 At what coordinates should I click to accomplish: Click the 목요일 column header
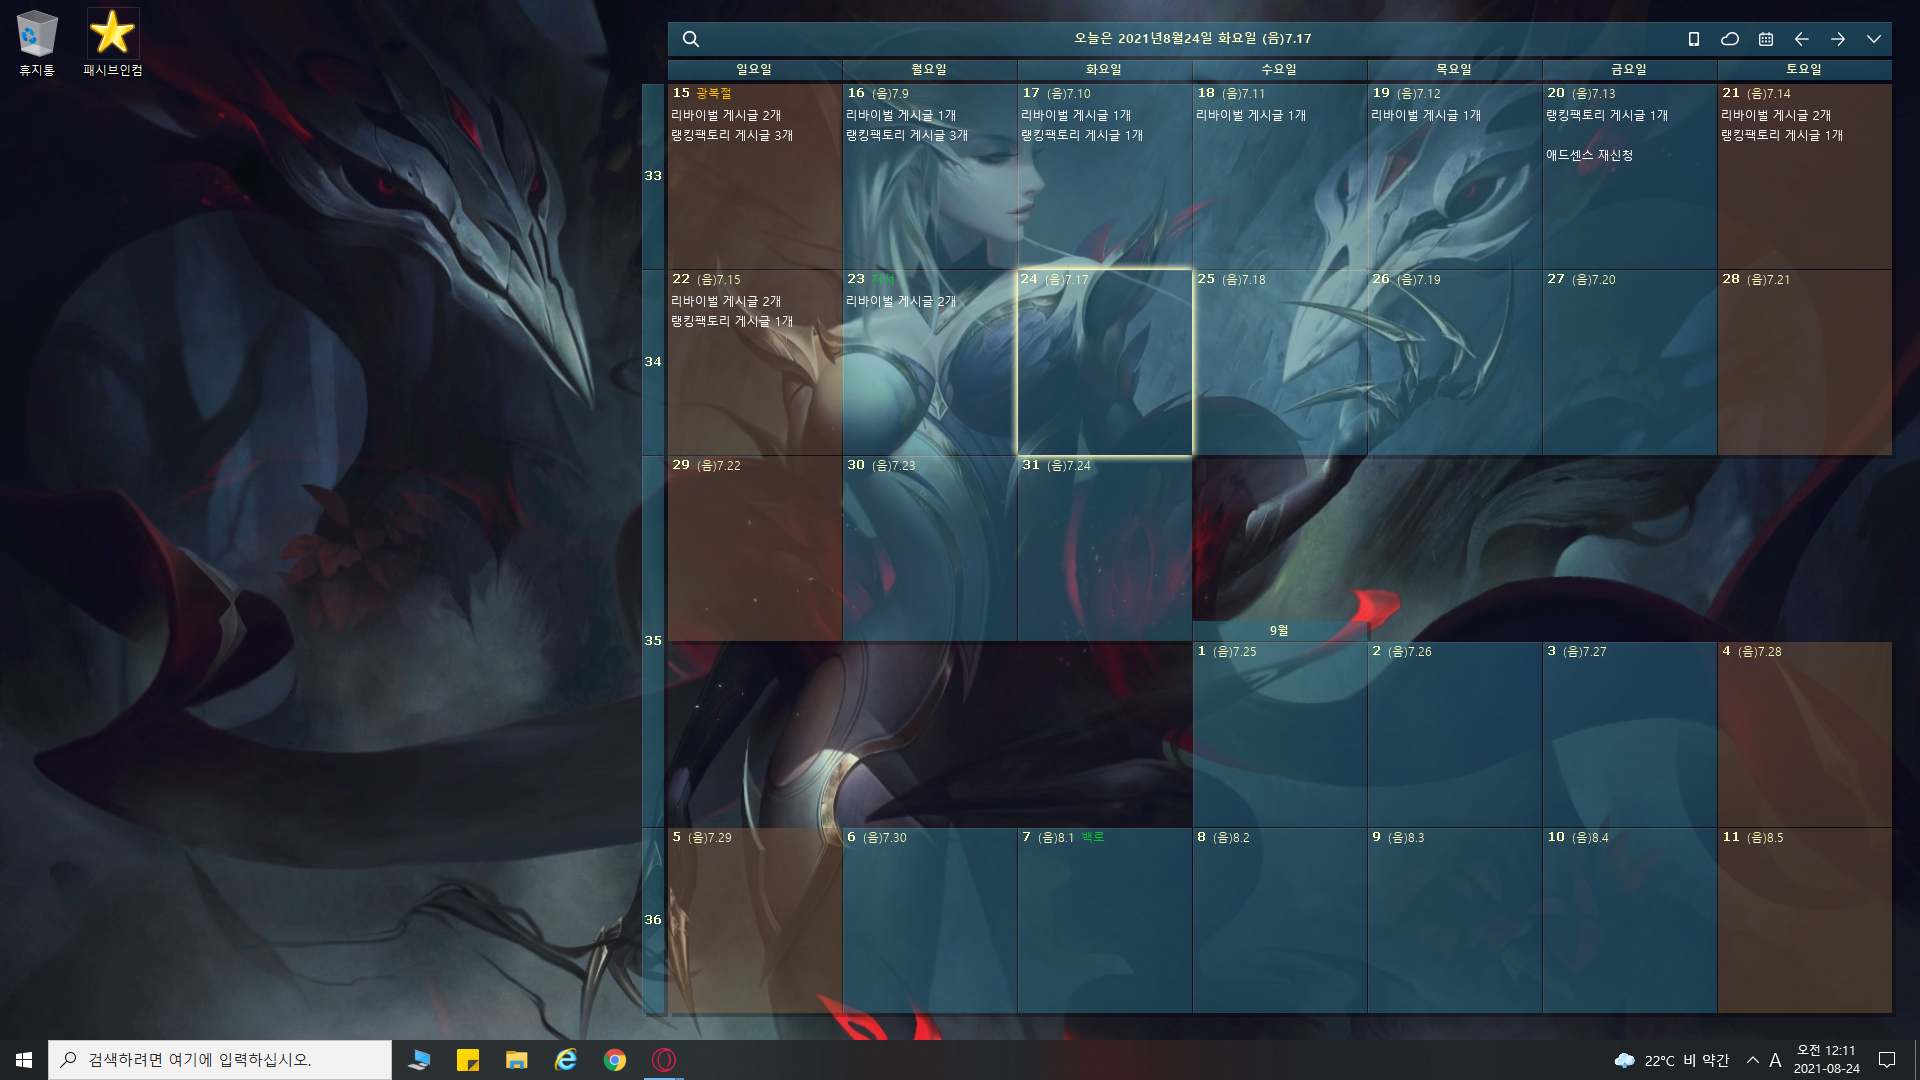(x=1454, y=69)
